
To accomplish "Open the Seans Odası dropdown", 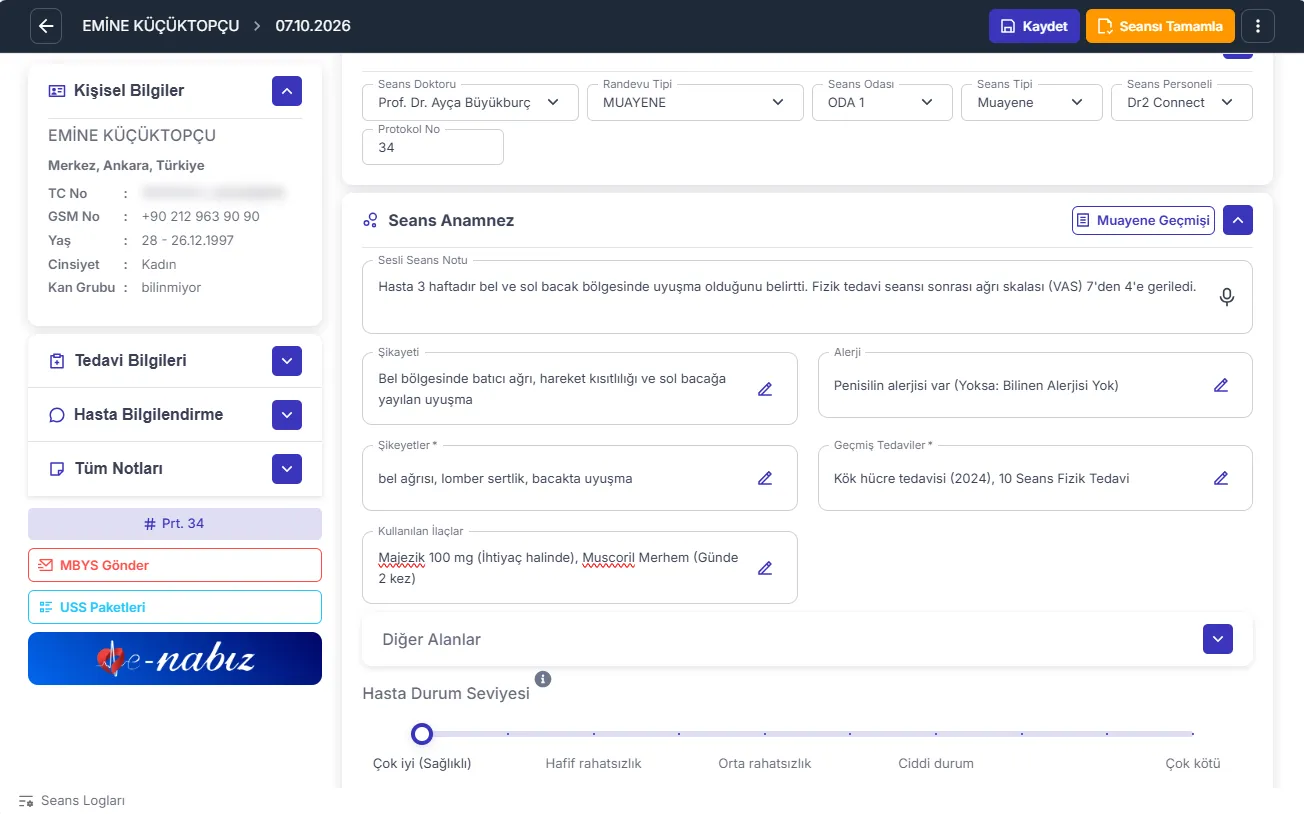I will point(883,102).
